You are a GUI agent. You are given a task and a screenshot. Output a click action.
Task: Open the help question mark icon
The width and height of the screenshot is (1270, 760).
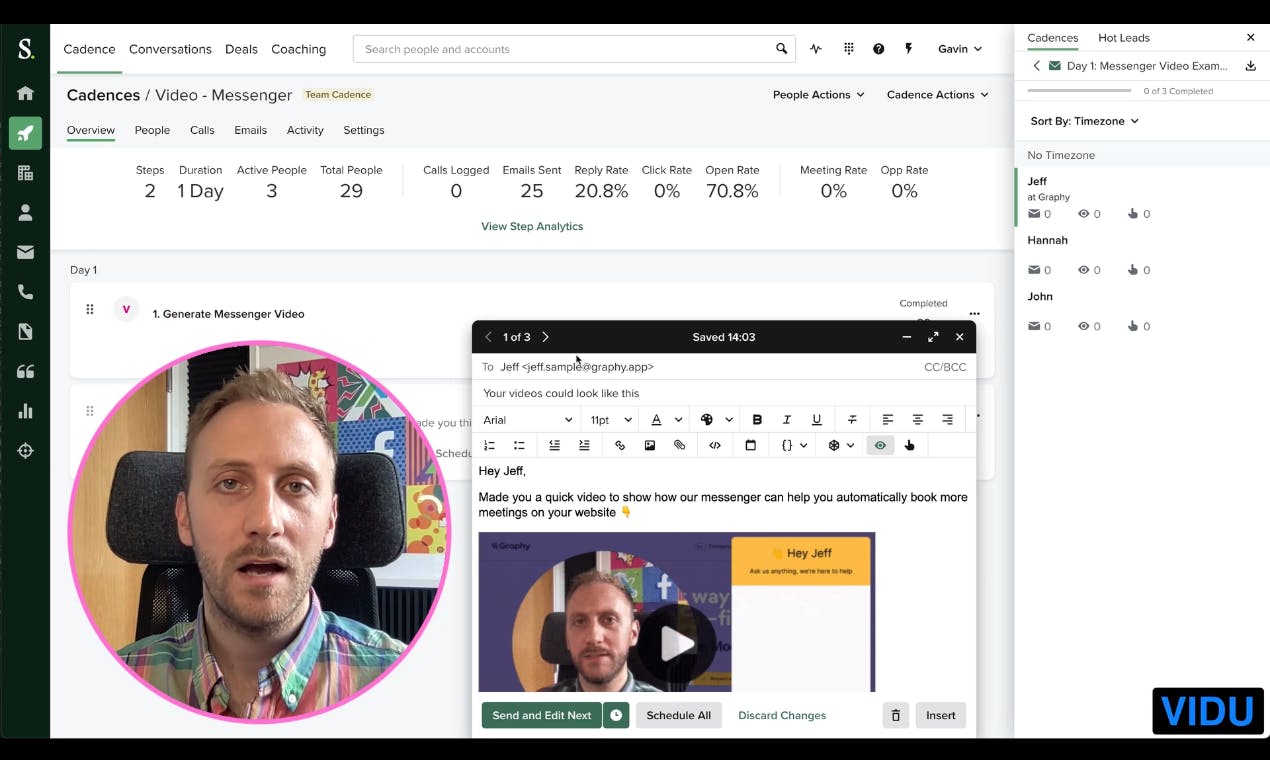[x=878, y=49]
